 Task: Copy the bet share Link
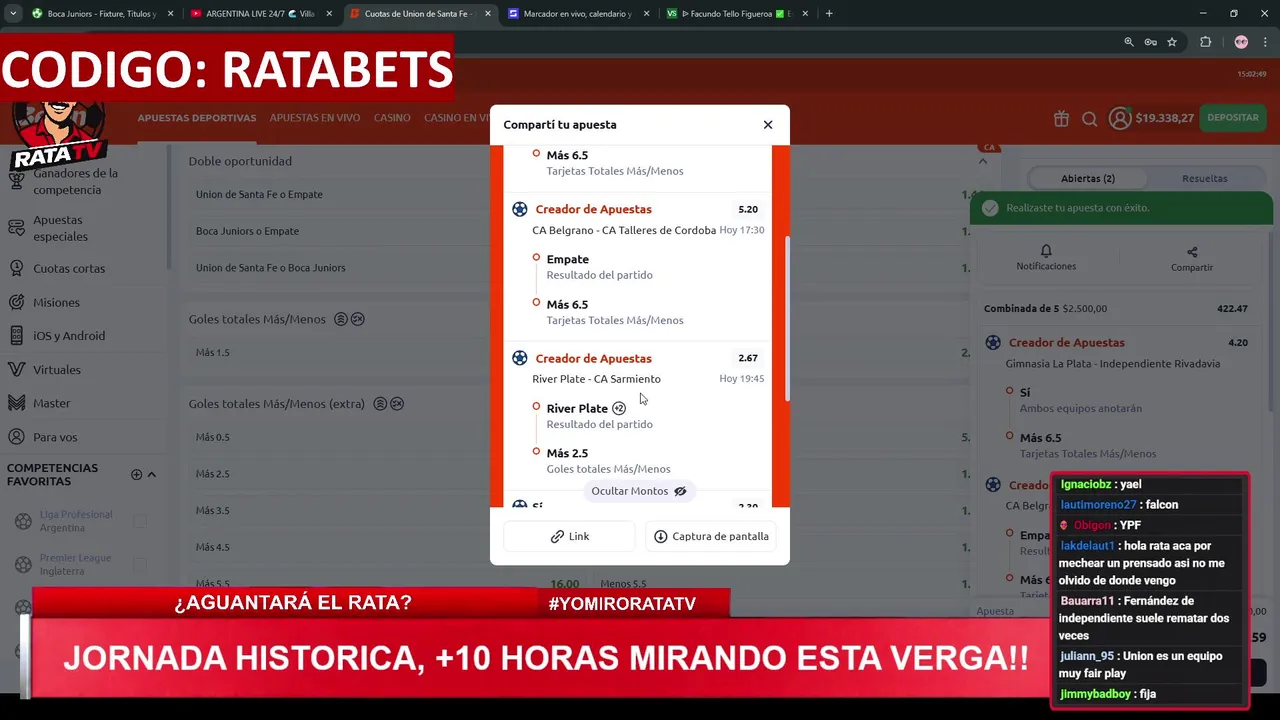click(x=569, y=536)
